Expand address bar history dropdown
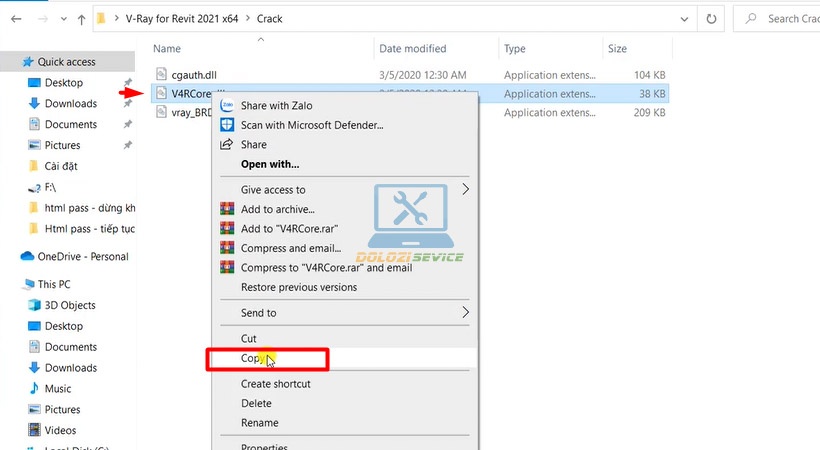 point(684,19)
